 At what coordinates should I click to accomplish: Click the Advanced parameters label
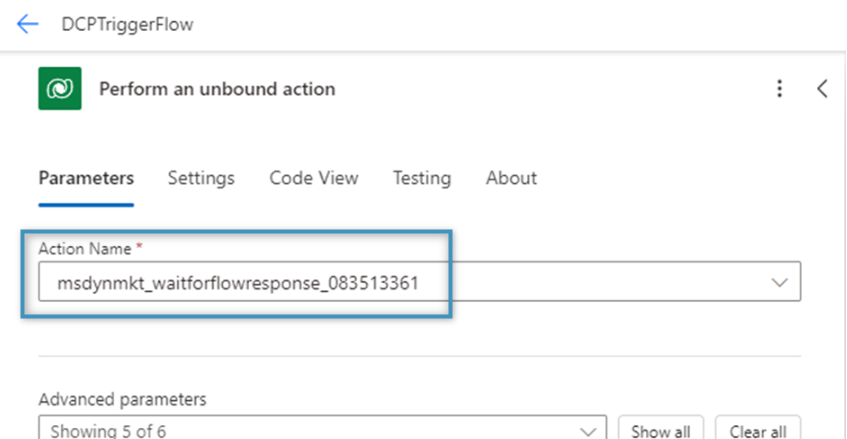[122, 399]
